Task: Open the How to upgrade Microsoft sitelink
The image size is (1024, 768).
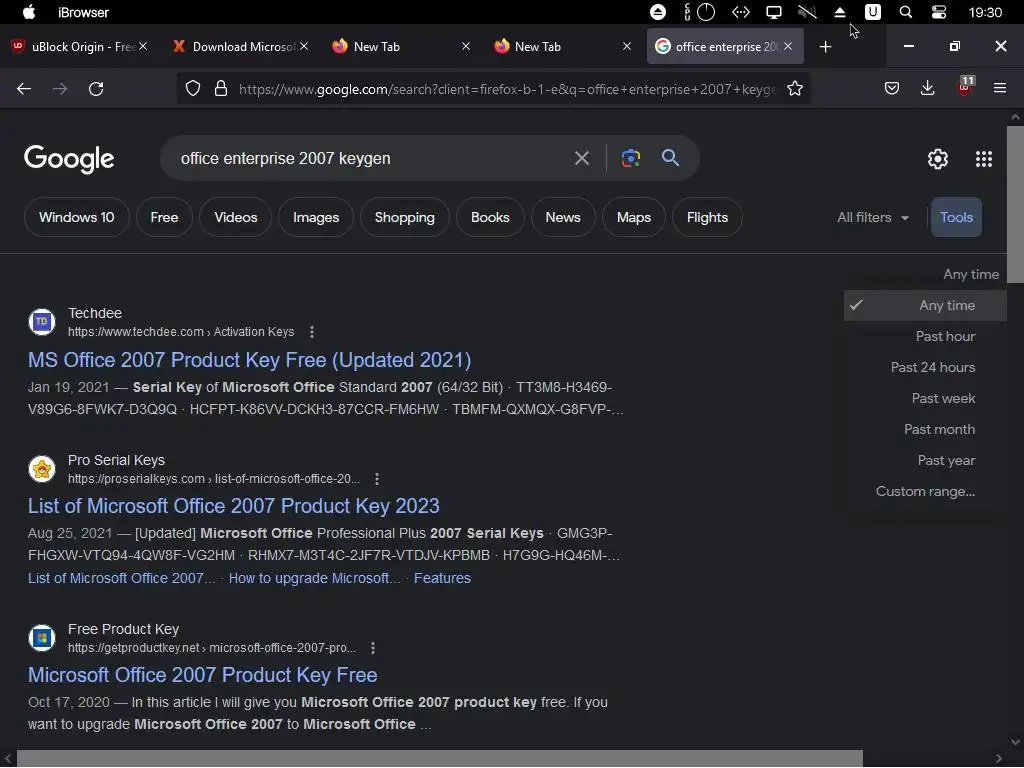Action: coord(314,578)
